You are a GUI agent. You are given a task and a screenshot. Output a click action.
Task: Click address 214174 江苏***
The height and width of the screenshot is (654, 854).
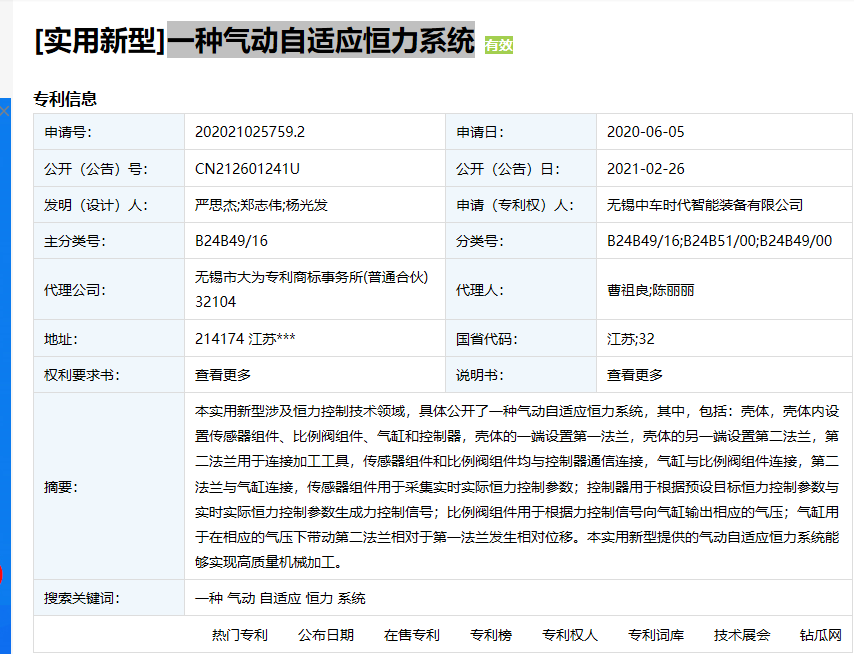point(245,339)
